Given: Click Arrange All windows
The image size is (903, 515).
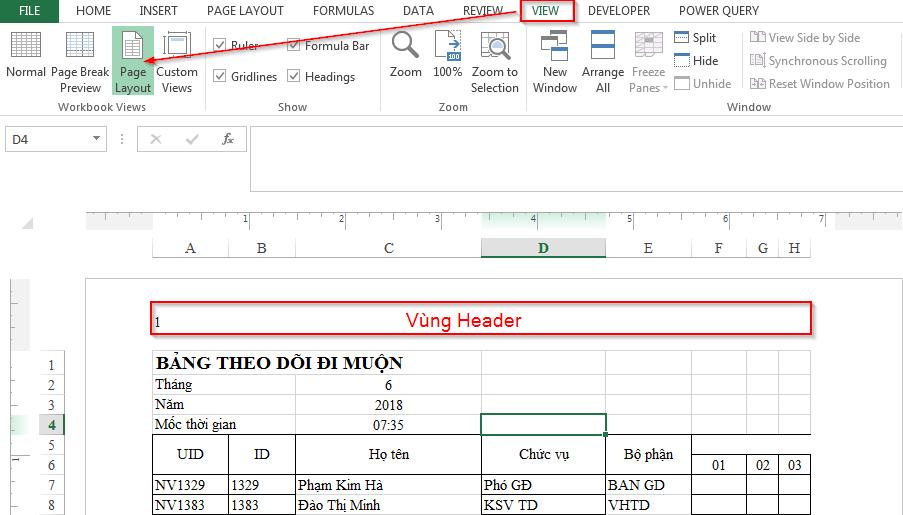Looking at the screenshot, I should (603, 60).
